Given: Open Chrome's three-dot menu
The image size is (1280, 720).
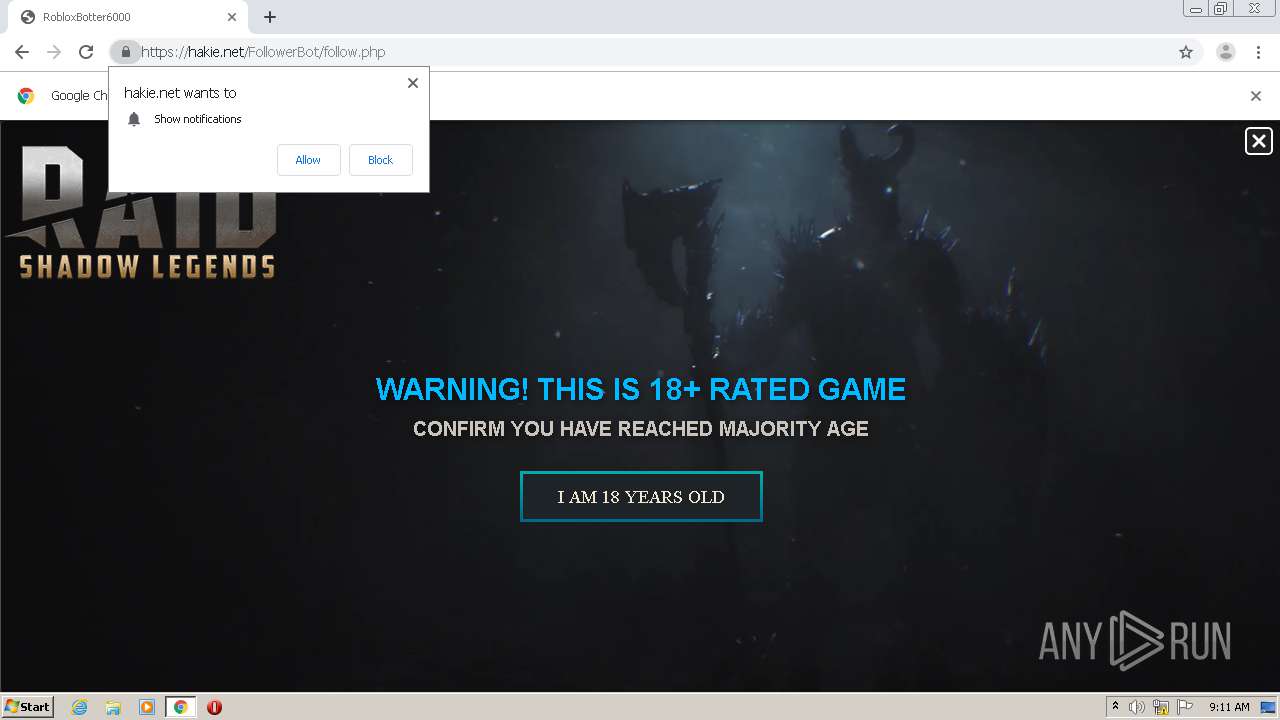Looking at the screenshot, I should point(1258,52).
